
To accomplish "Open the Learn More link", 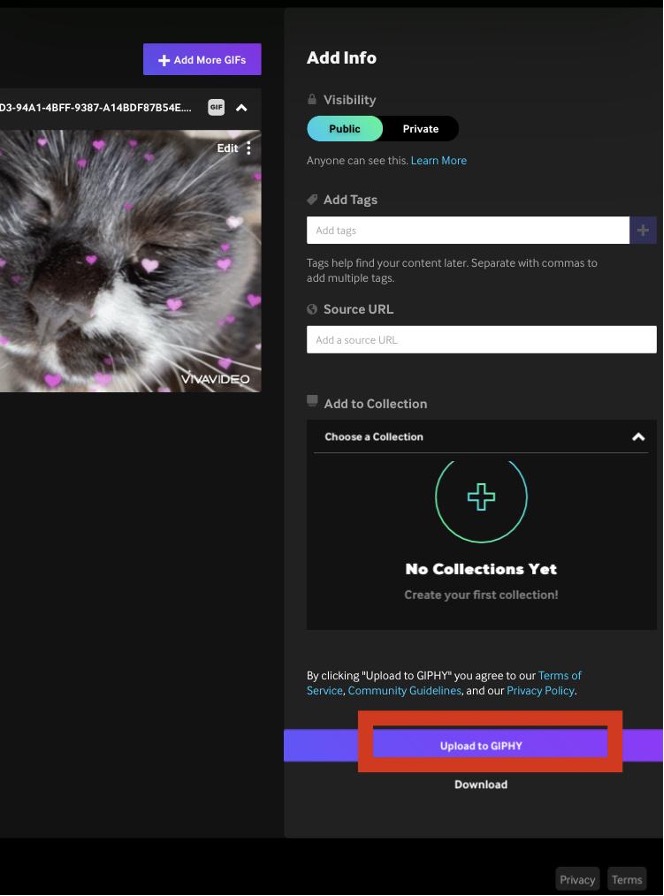I will tap(438, 161).
